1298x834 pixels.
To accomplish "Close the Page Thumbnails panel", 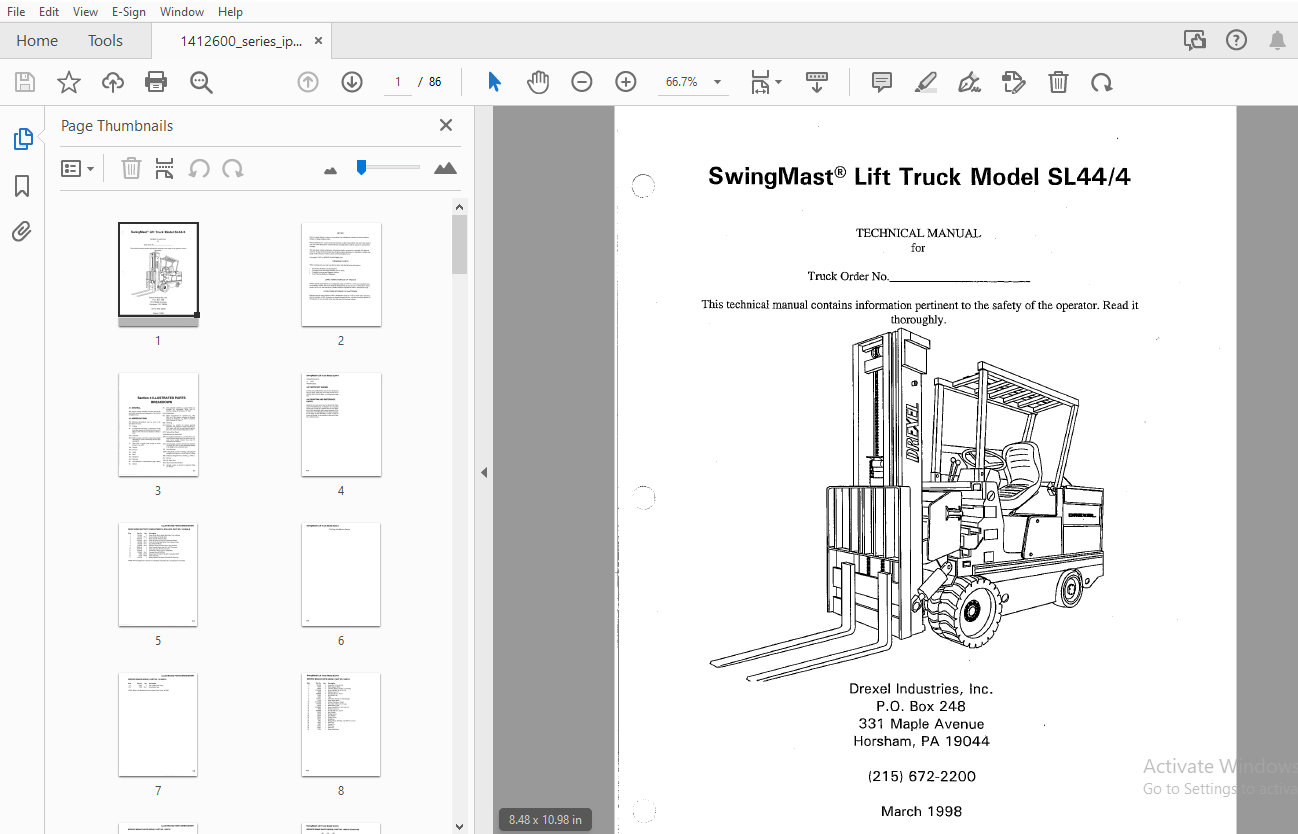I will (446, 125).
